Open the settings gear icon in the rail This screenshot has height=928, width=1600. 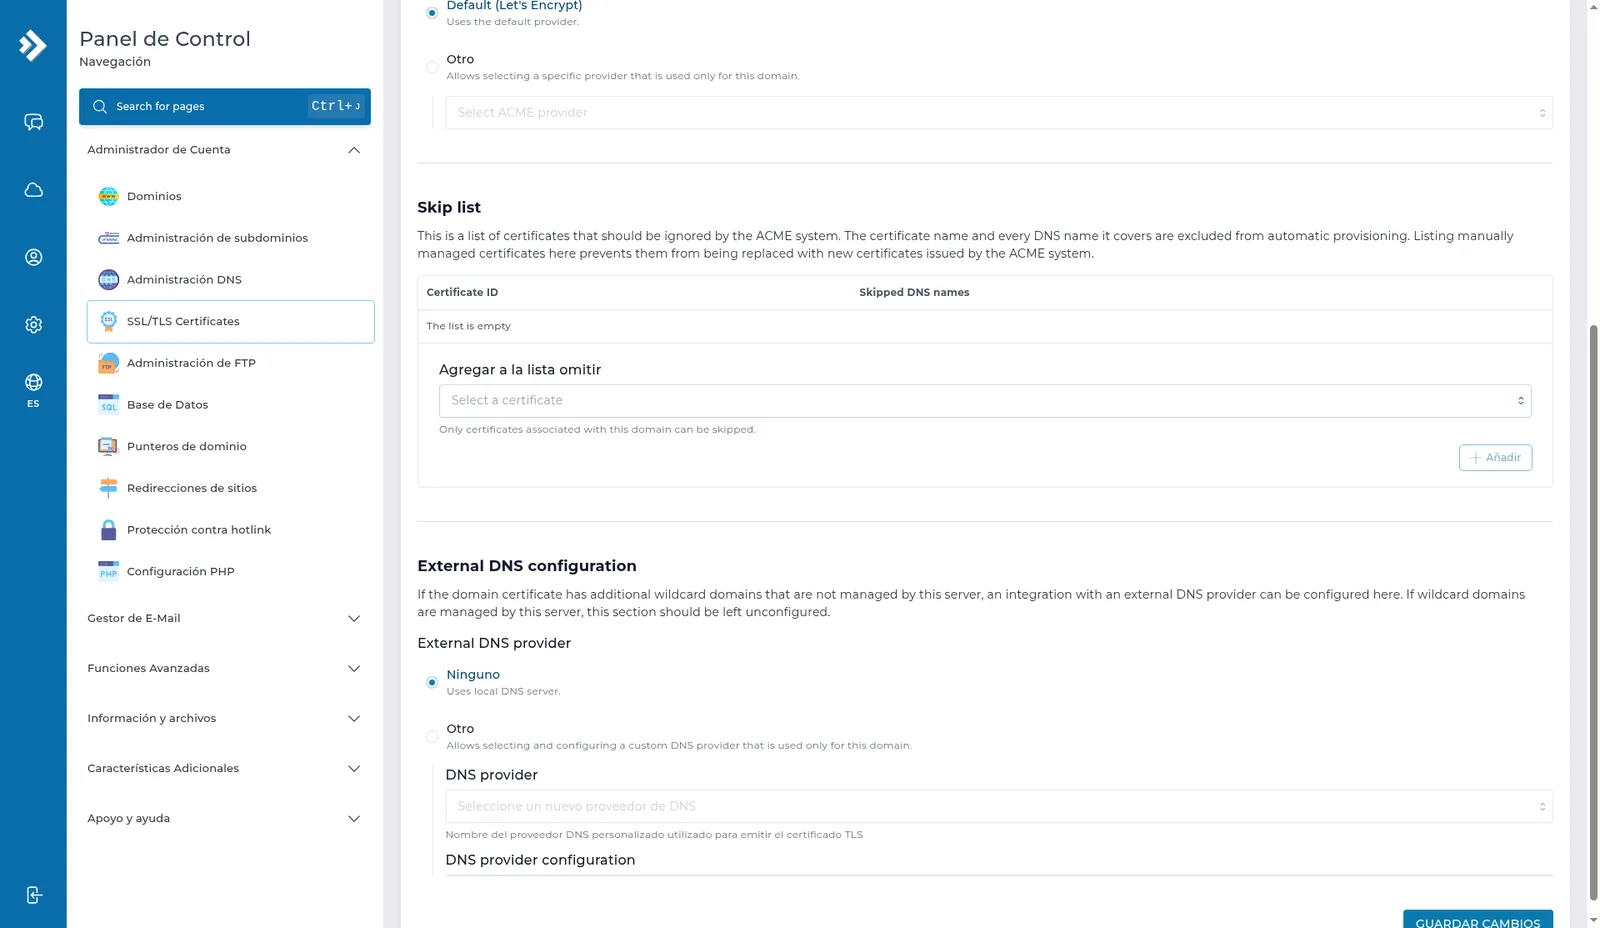tap(33, 325)
